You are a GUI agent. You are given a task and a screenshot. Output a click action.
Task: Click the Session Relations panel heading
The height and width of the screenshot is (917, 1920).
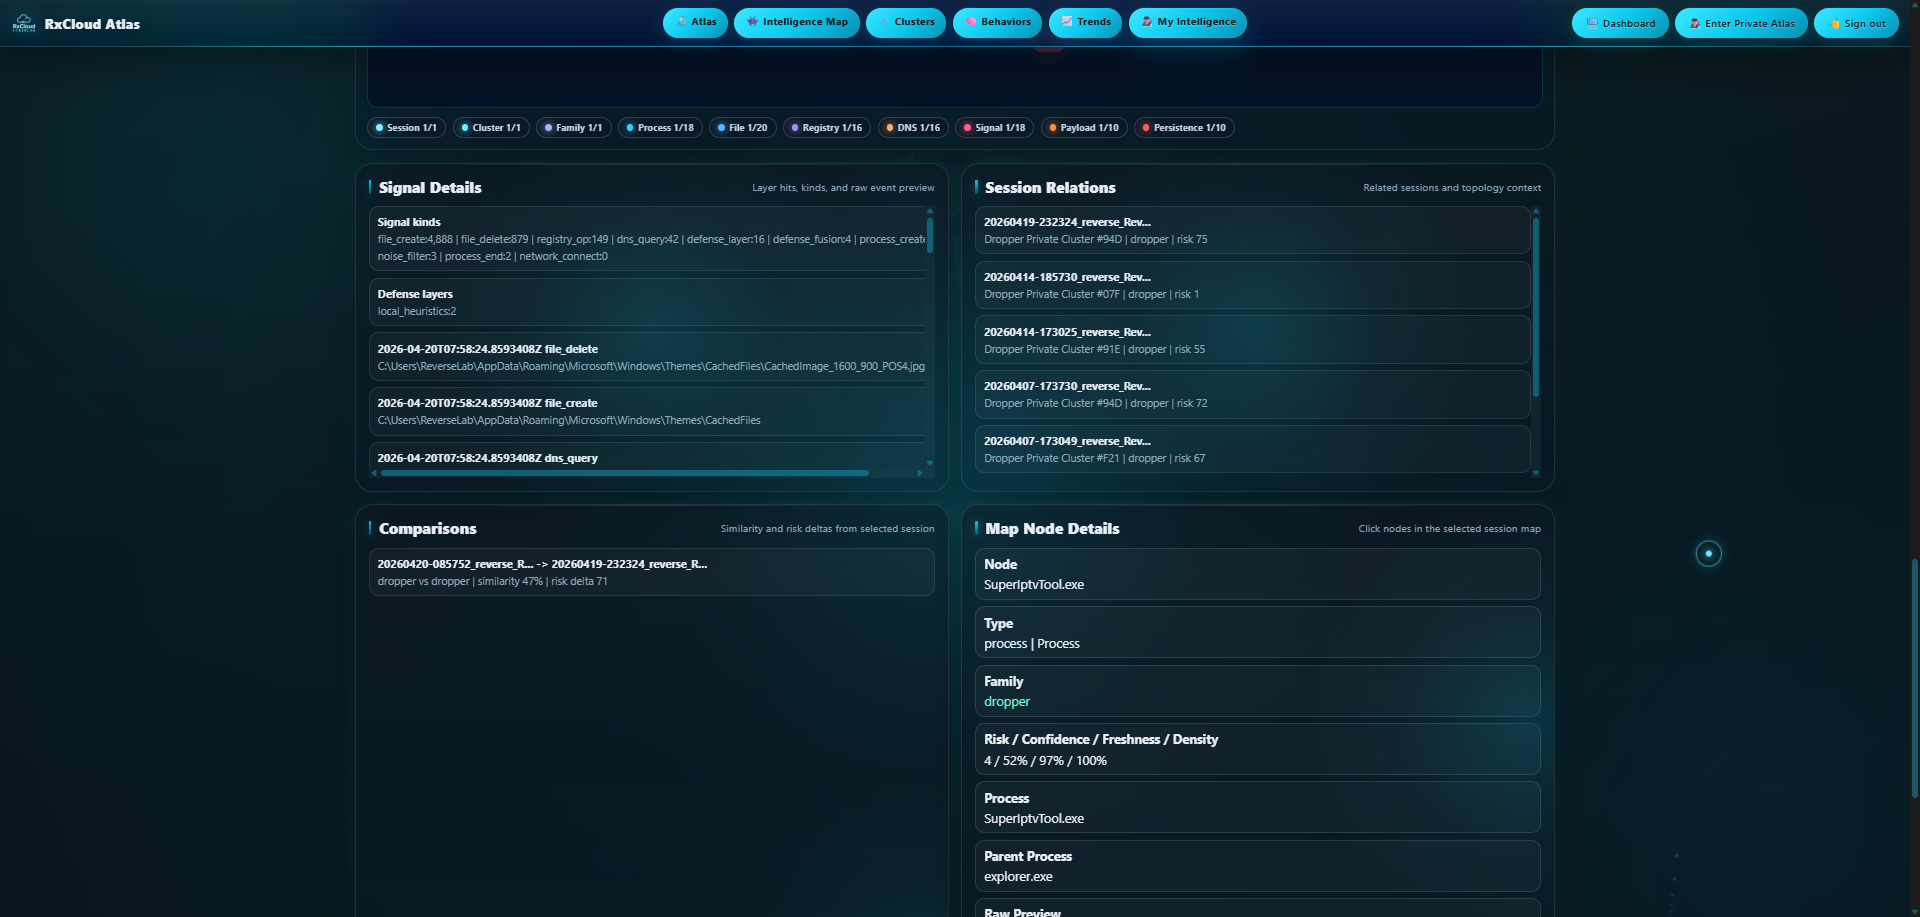[1050, 188]
